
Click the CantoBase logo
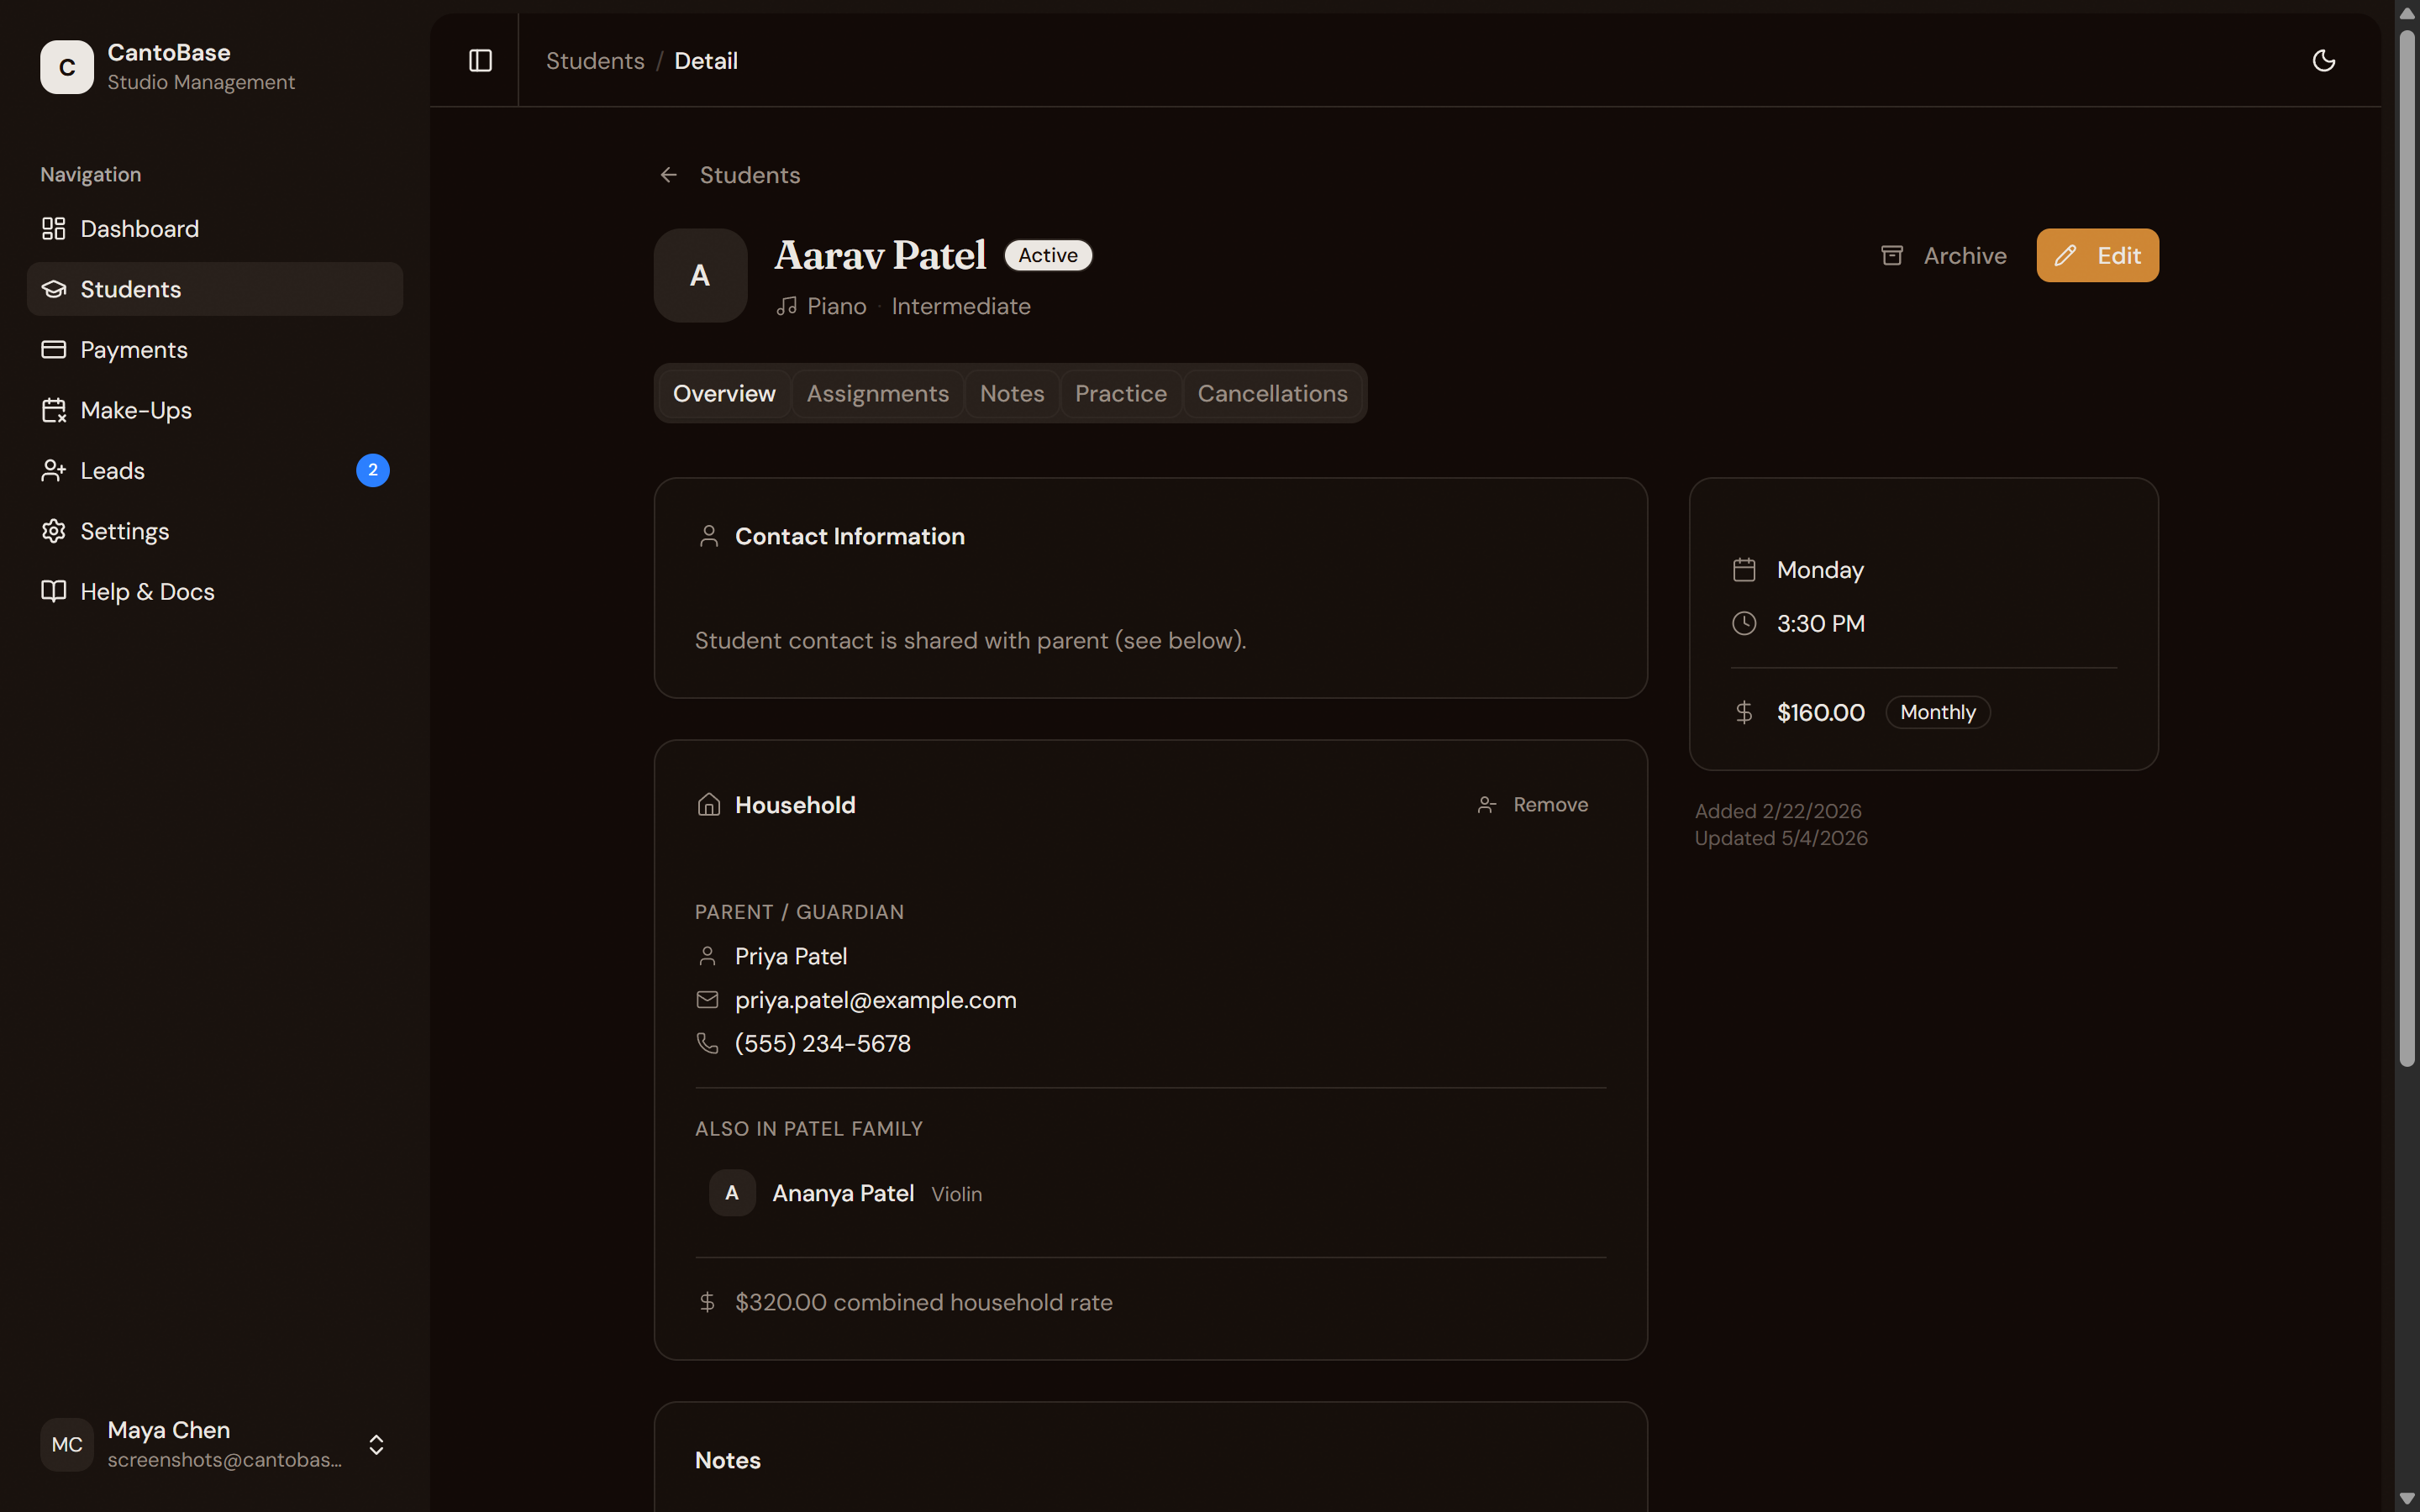[67, 67]
